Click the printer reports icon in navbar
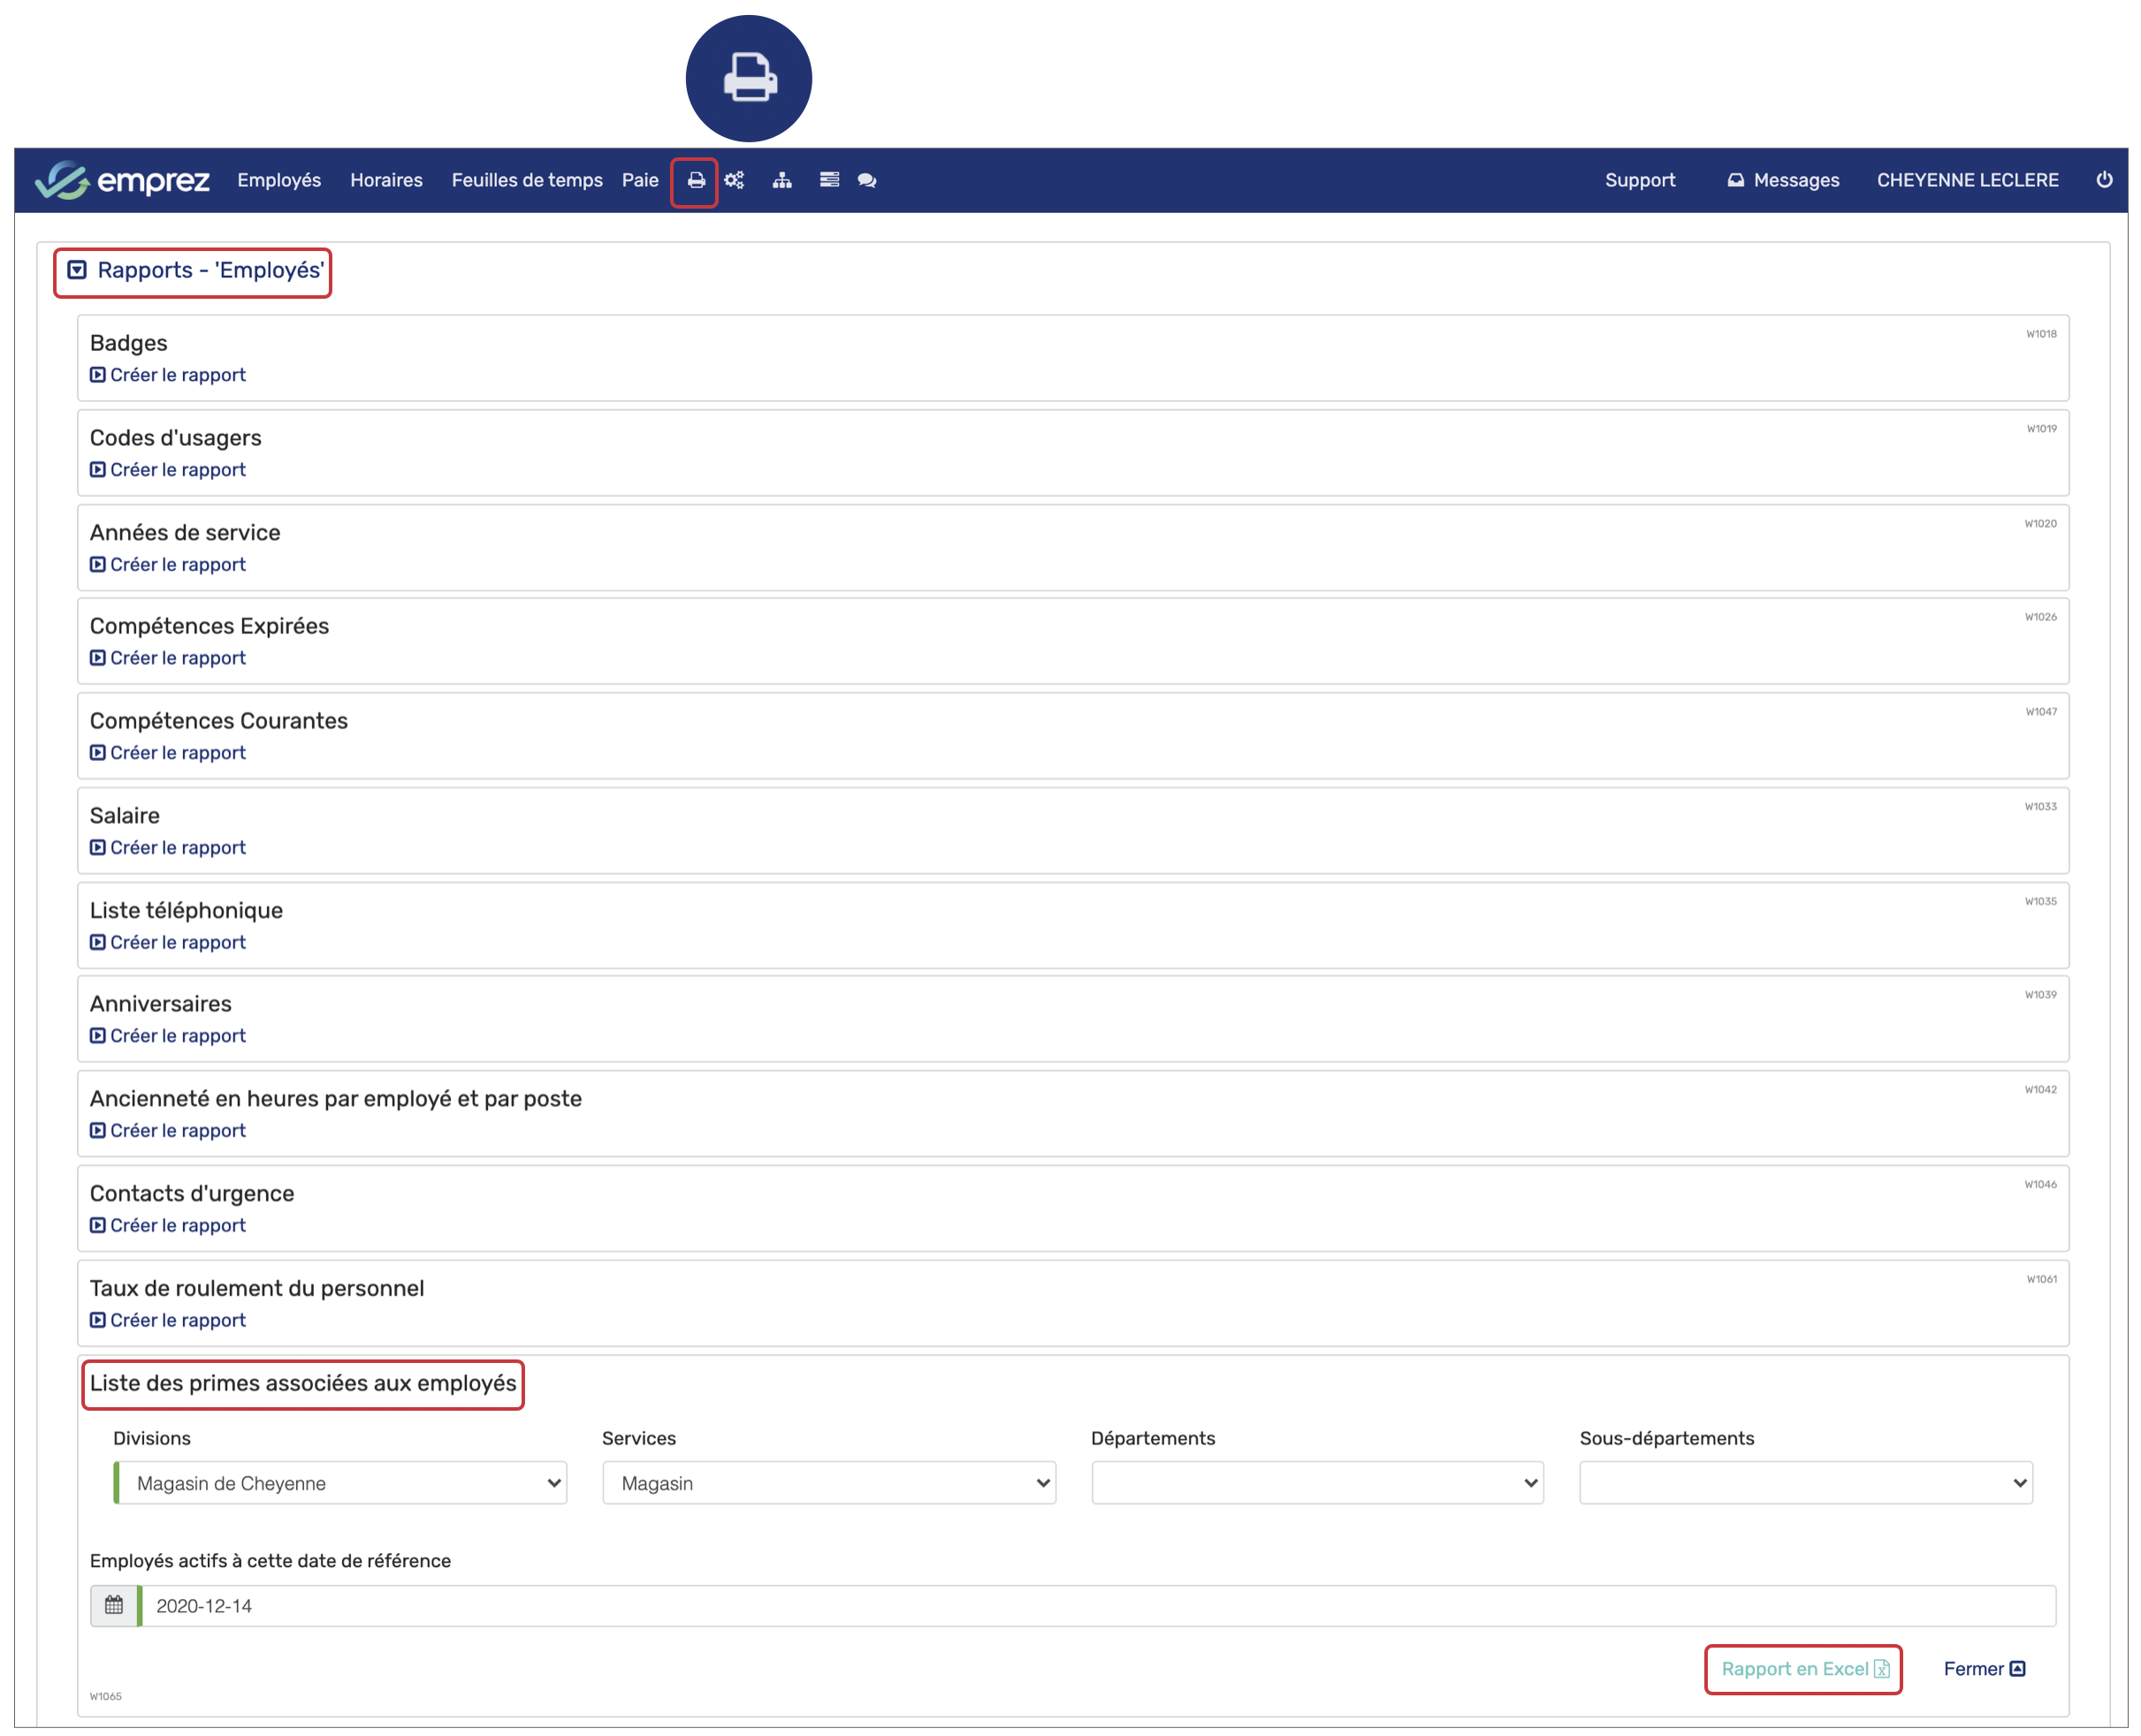 click(695, 181)
